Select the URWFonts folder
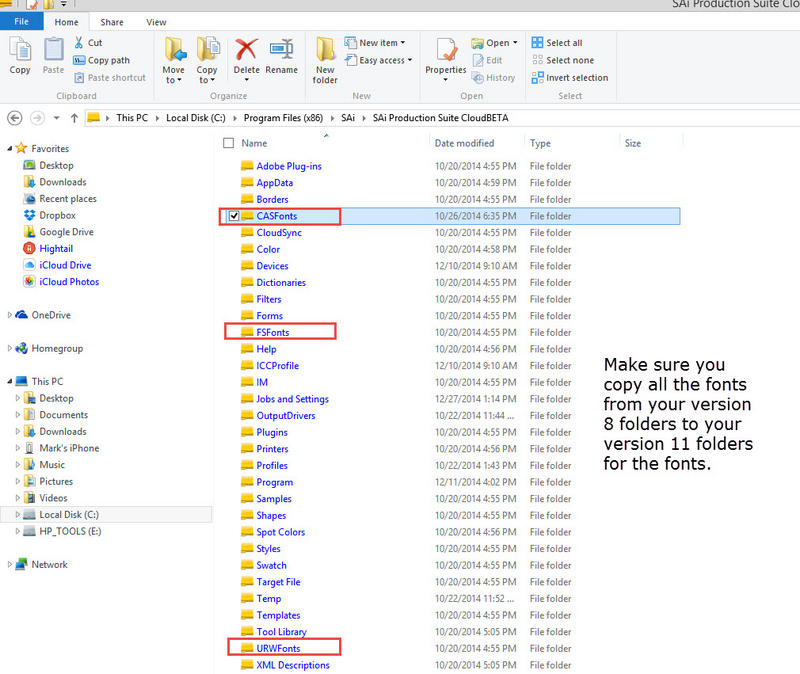The image size is (800, 674). click(x=278, y=648)
